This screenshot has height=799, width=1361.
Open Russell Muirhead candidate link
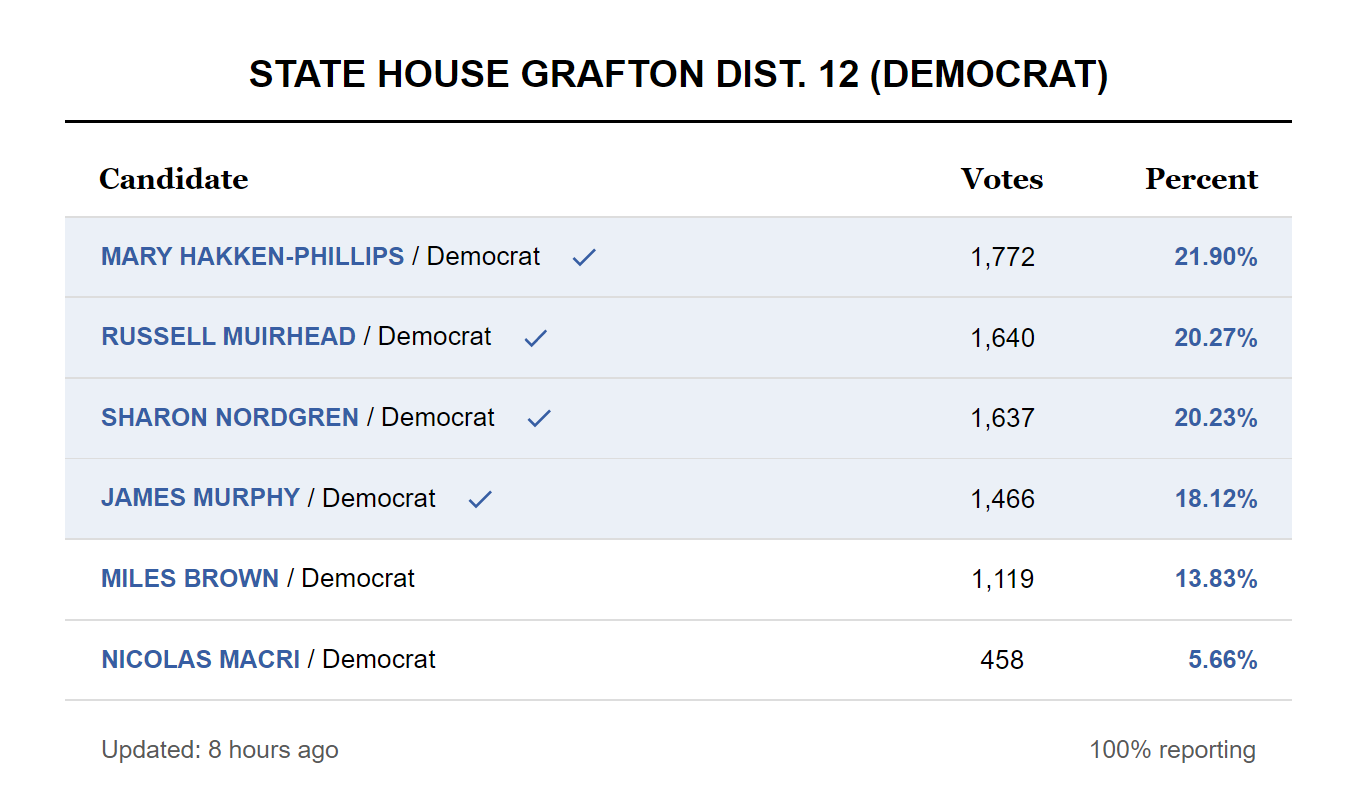click(228, 337)
